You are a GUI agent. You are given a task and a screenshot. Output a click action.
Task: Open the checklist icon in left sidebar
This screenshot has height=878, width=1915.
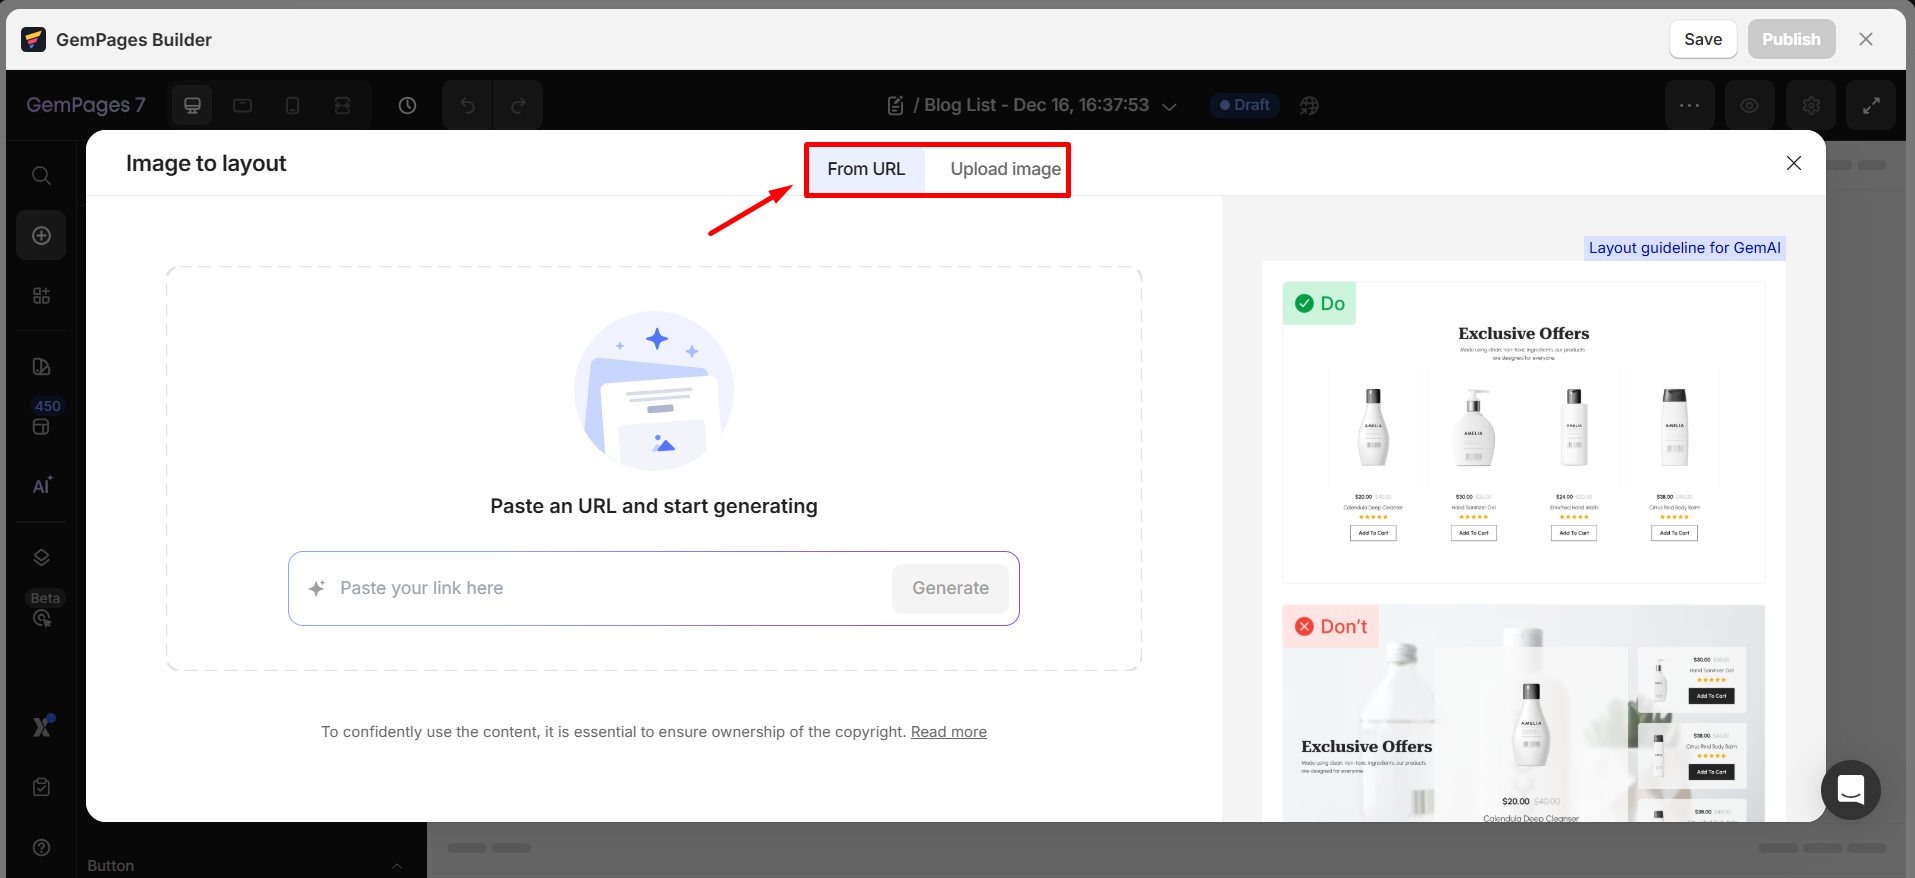(x=41, y=787)
